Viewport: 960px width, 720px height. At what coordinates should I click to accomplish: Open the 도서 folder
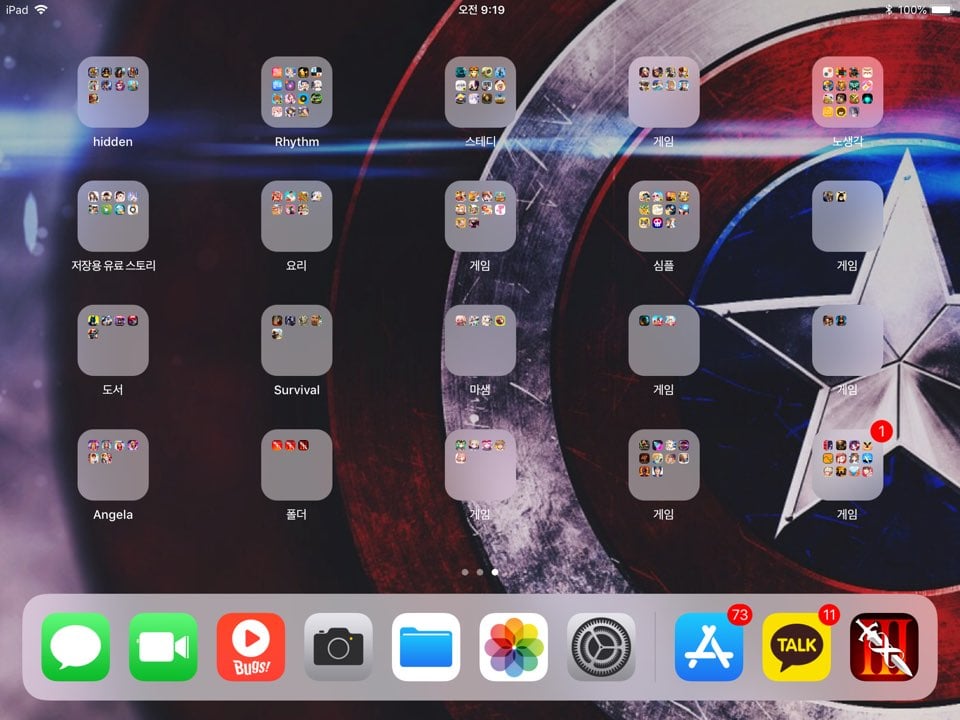tap(113, 340)
